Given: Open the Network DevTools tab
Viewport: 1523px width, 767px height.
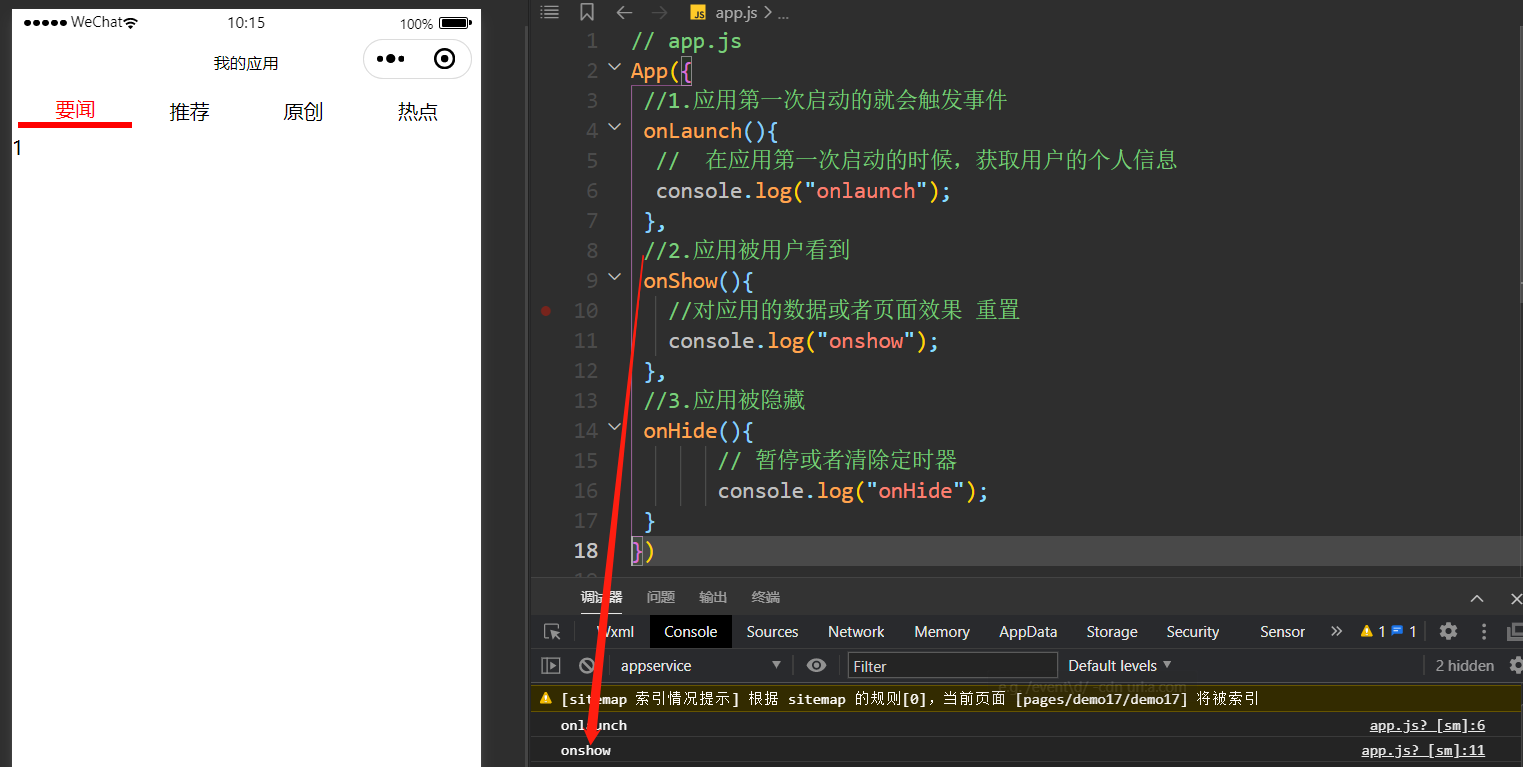Looking at the screenshot, I should click(x=856, y=632).
